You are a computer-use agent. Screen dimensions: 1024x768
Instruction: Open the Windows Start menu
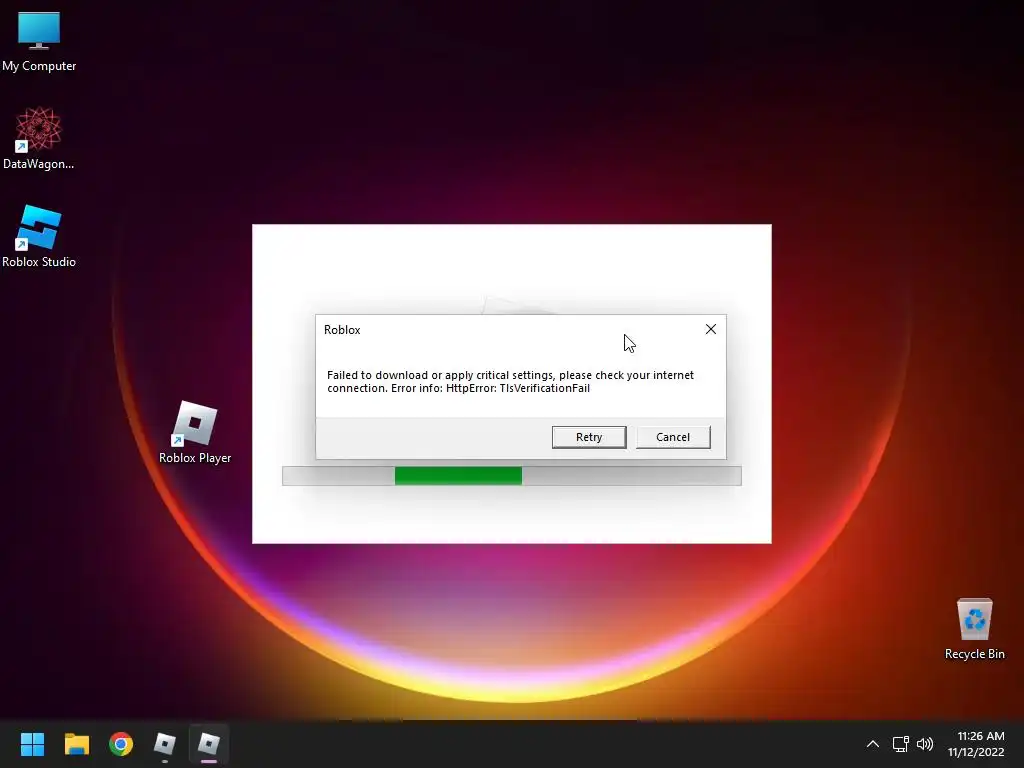[x=32, y=744]
